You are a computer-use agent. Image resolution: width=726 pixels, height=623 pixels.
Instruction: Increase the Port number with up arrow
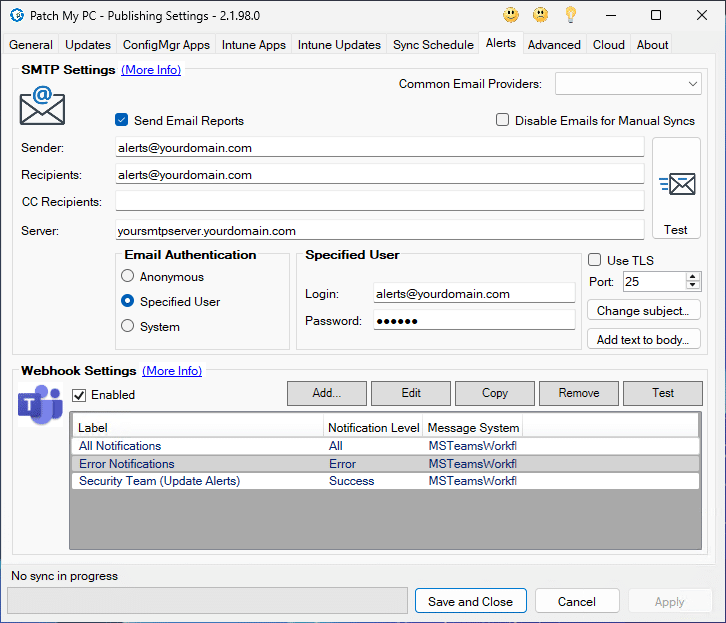[x=694, y=277]
